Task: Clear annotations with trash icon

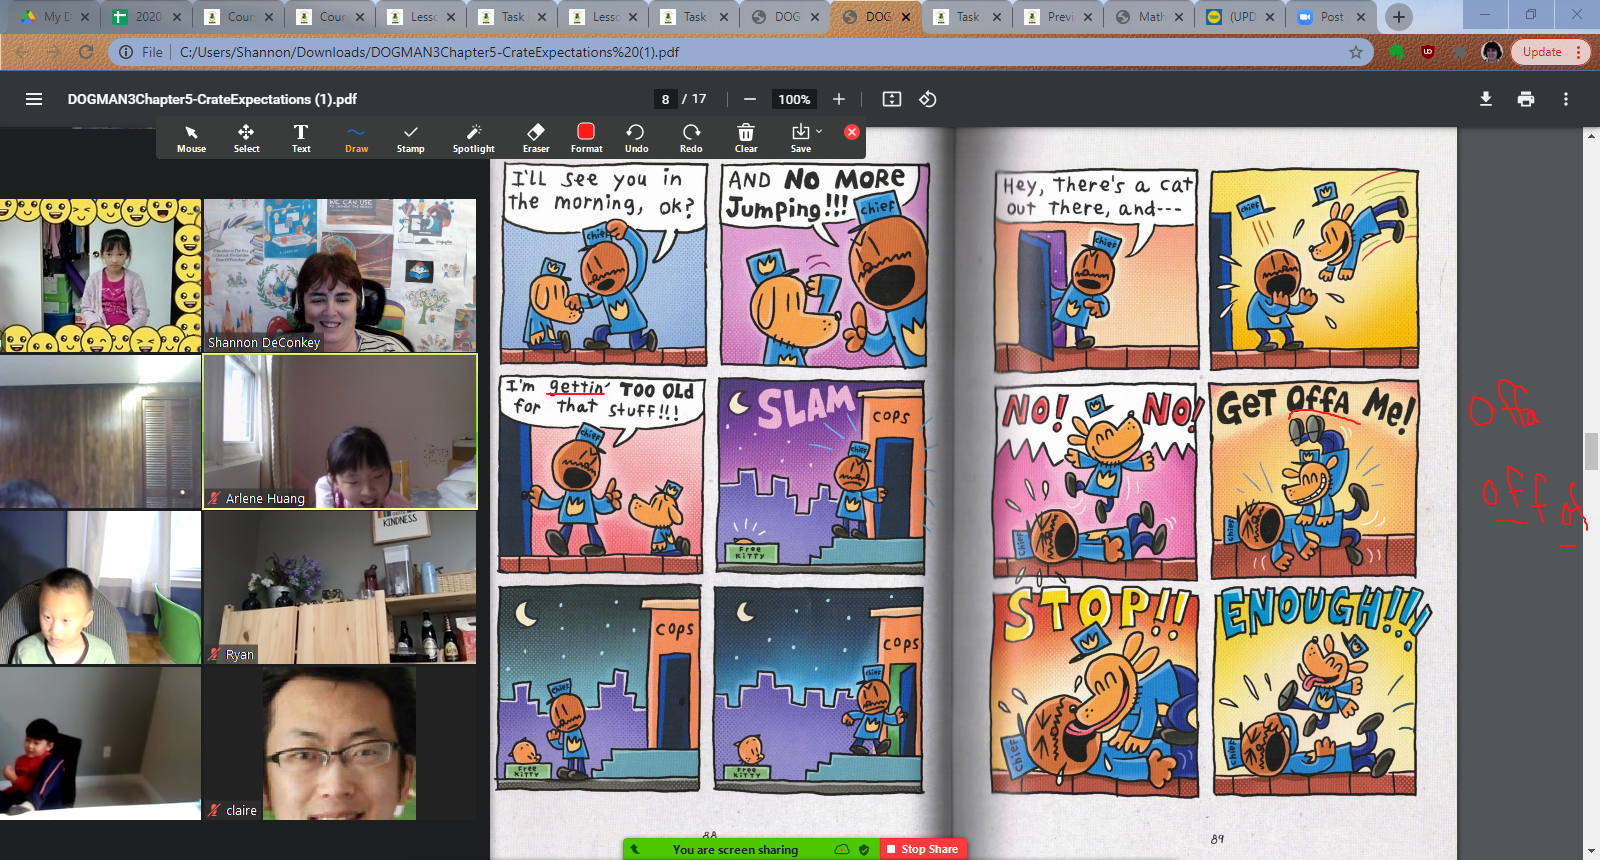Action: click(x=746, y=138)
